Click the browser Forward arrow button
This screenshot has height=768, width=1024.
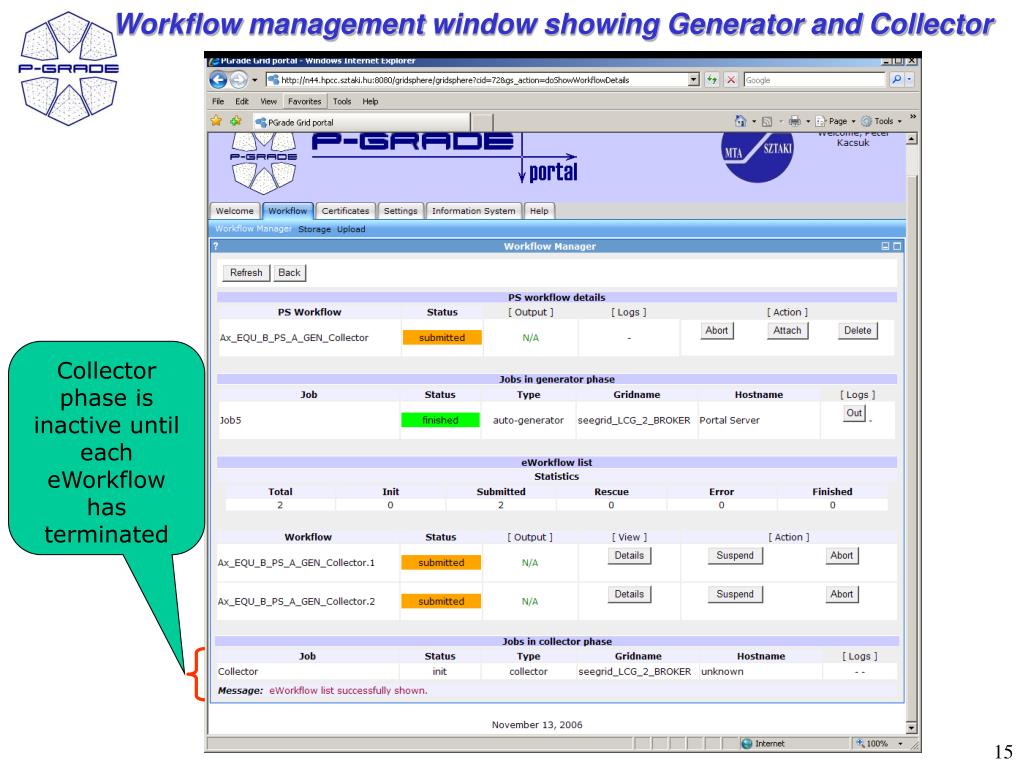pyautogui.click(x=238, y=80)
